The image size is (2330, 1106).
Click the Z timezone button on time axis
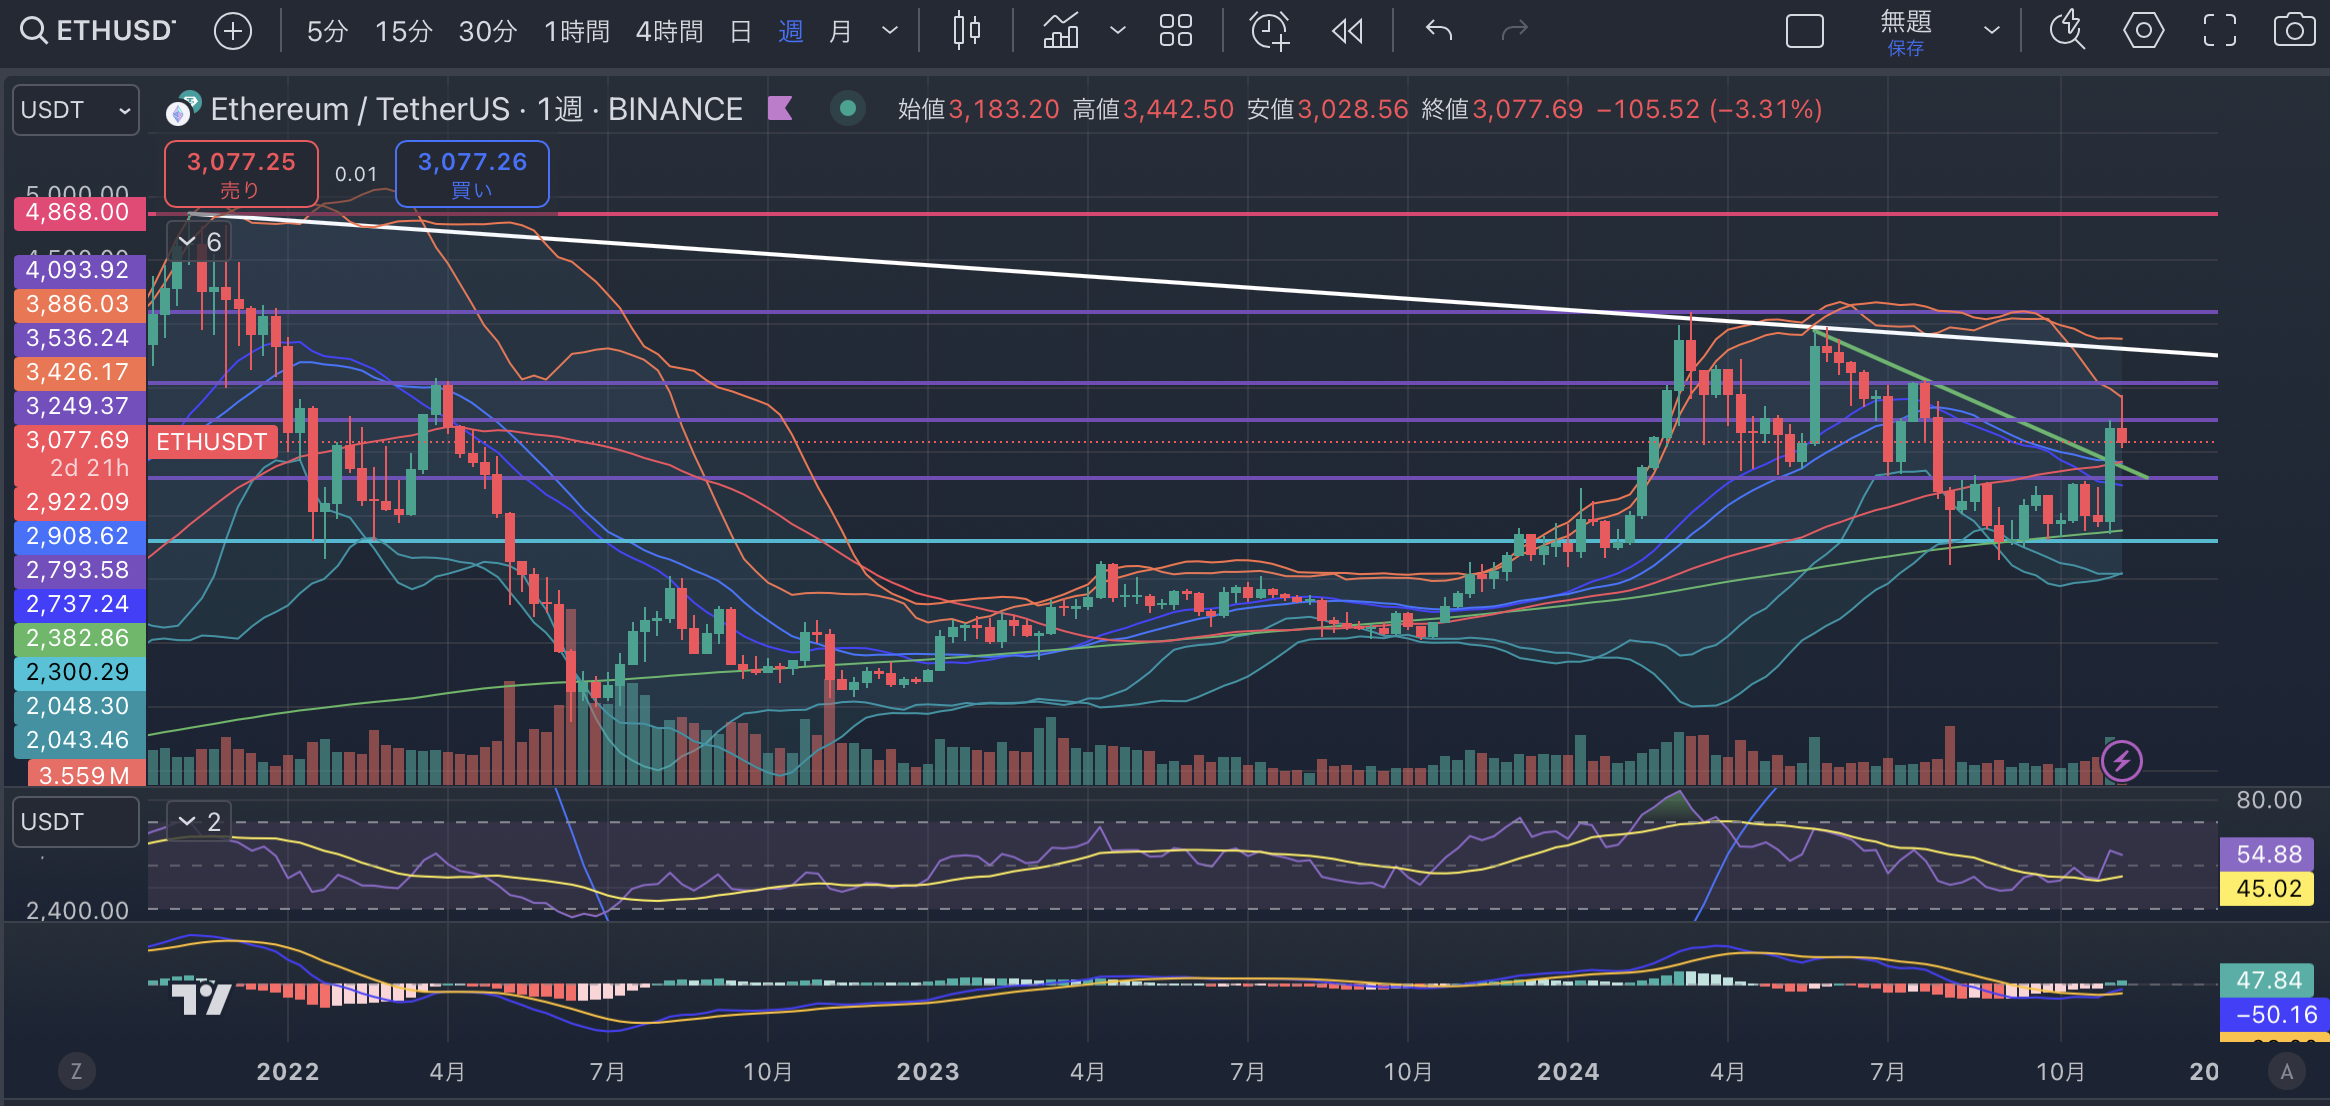pos(77,1072)
